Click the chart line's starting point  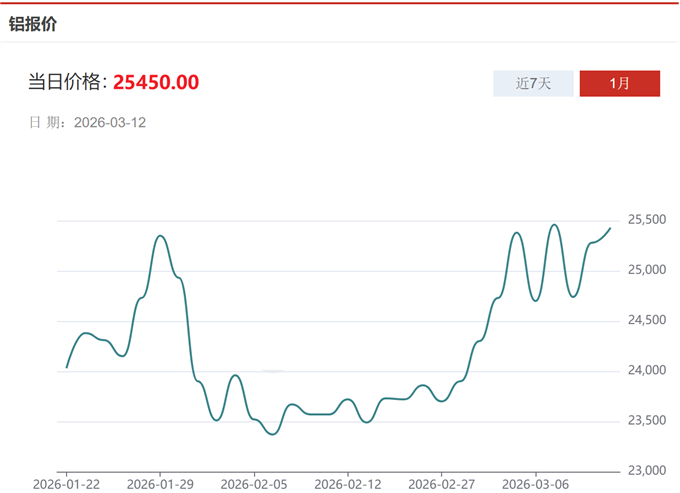pyautogui.click(x=67, y=367)
